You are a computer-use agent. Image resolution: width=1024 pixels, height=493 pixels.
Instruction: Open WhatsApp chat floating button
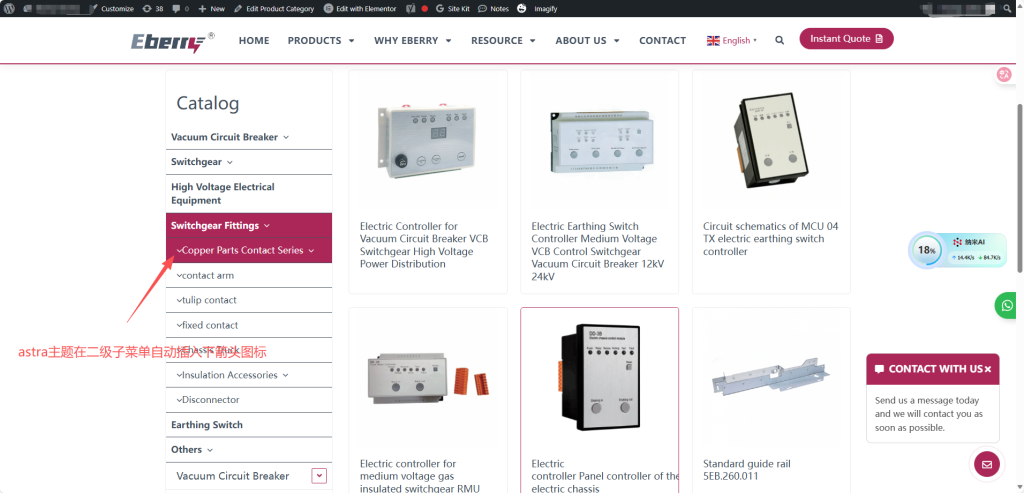pyautogui.click(x=1005, y=305)
